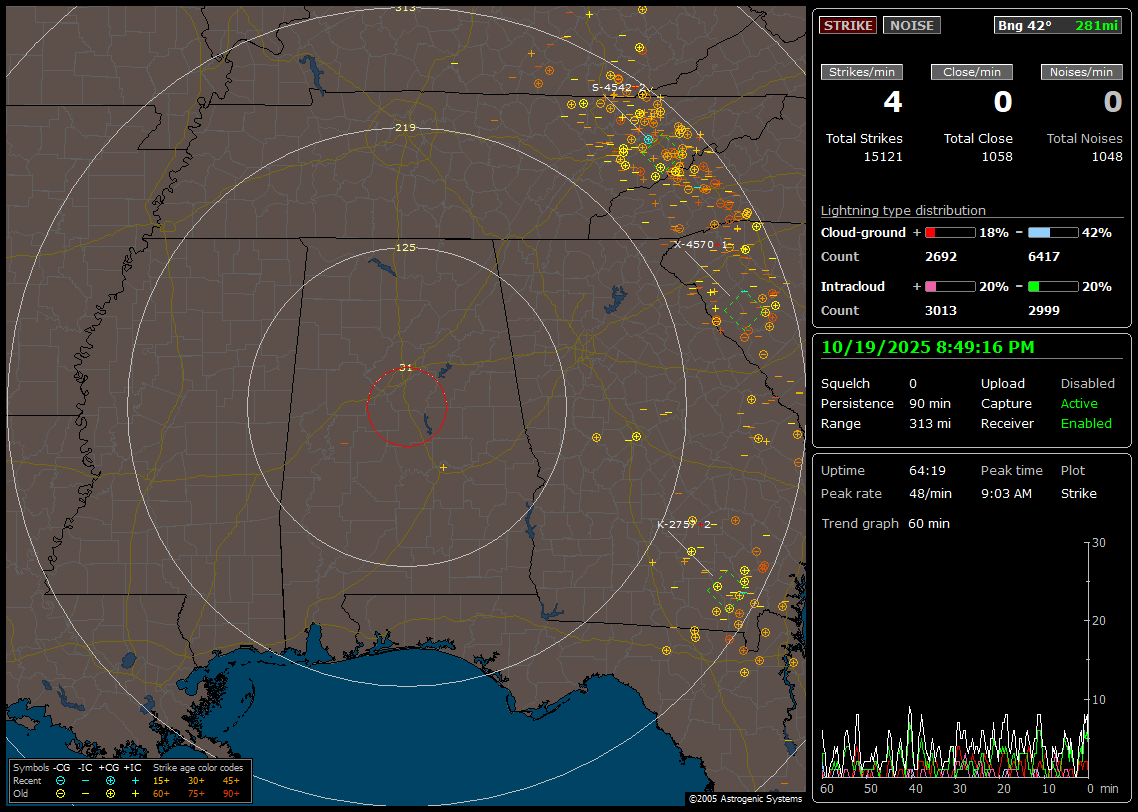
Task: Click the green dashed diamond storm marker
Action: pos(742,310)
